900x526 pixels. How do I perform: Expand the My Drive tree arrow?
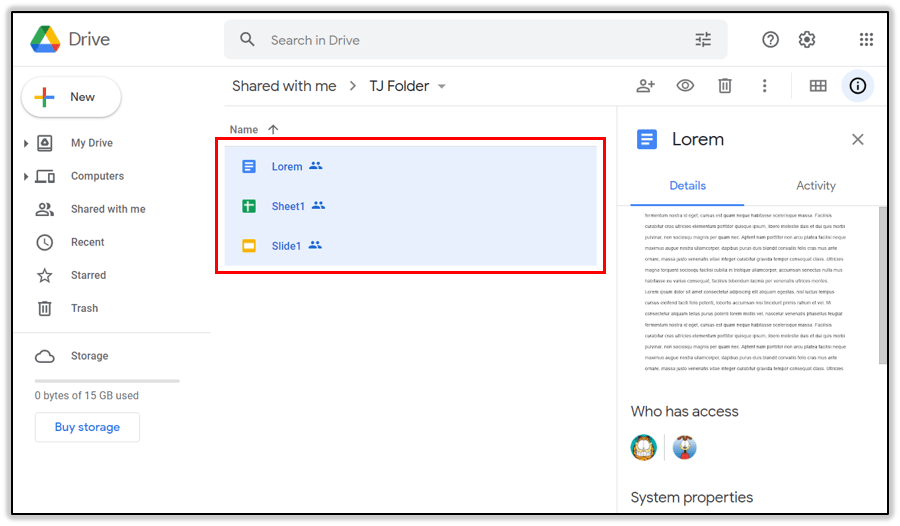26,144
